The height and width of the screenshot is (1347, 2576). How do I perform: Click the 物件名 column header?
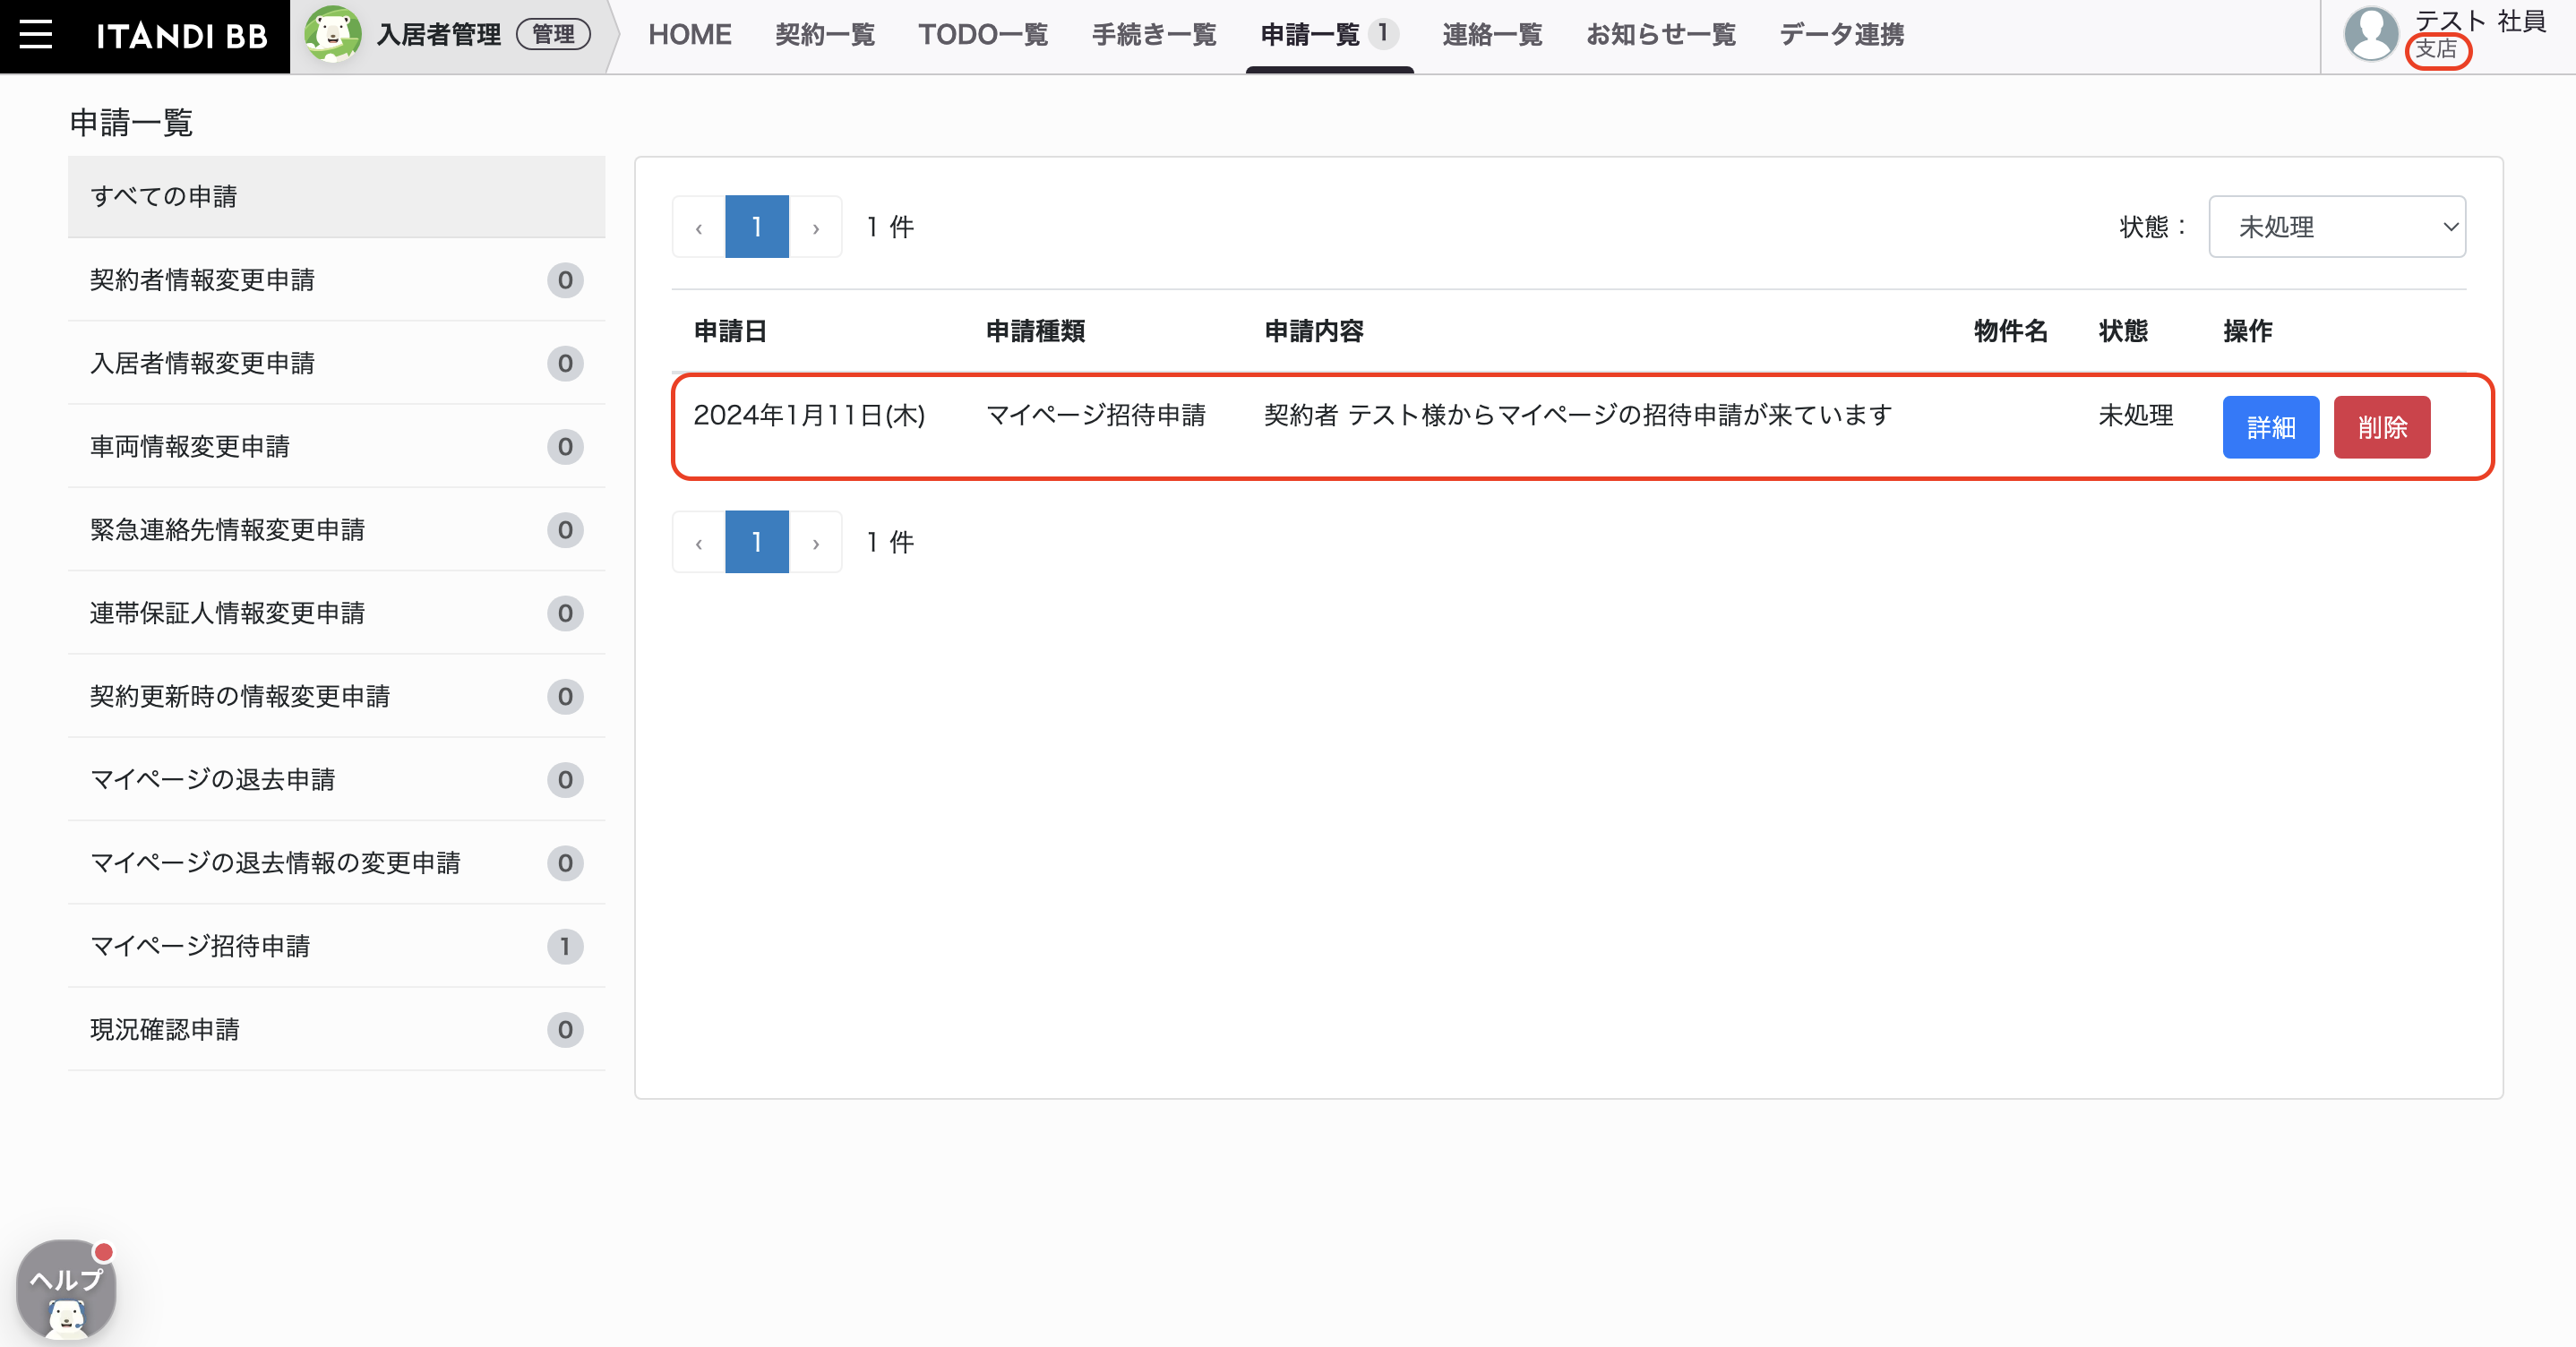point(2011,331)
